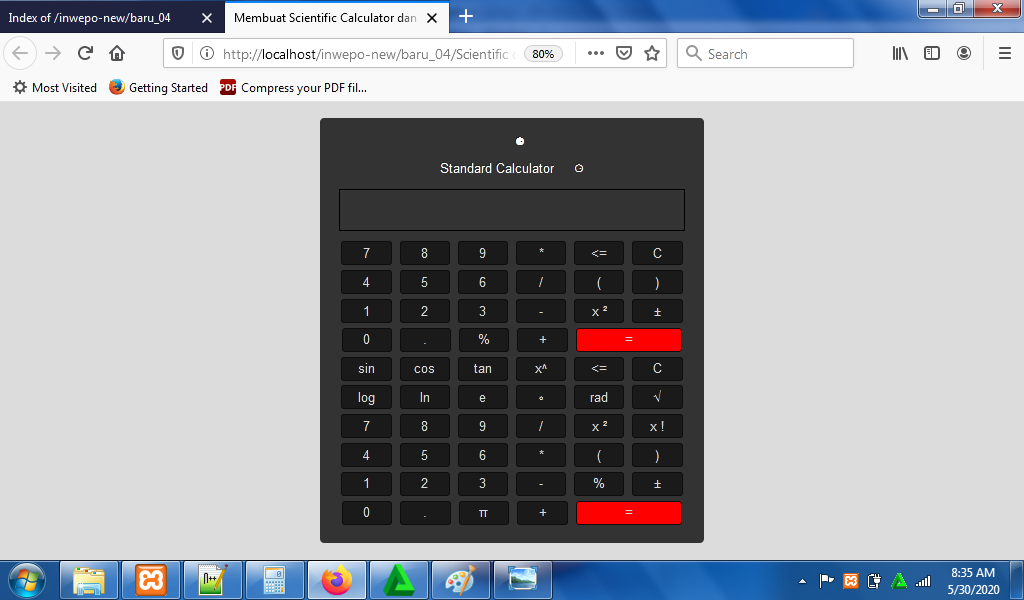
Task: Open the Windows Start orb
Action: (x=27, y=580)
